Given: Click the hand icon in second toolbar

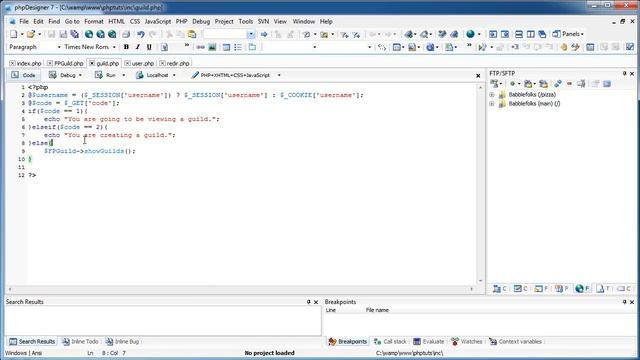Looking at the screenshot, I should tap(564, 47).
